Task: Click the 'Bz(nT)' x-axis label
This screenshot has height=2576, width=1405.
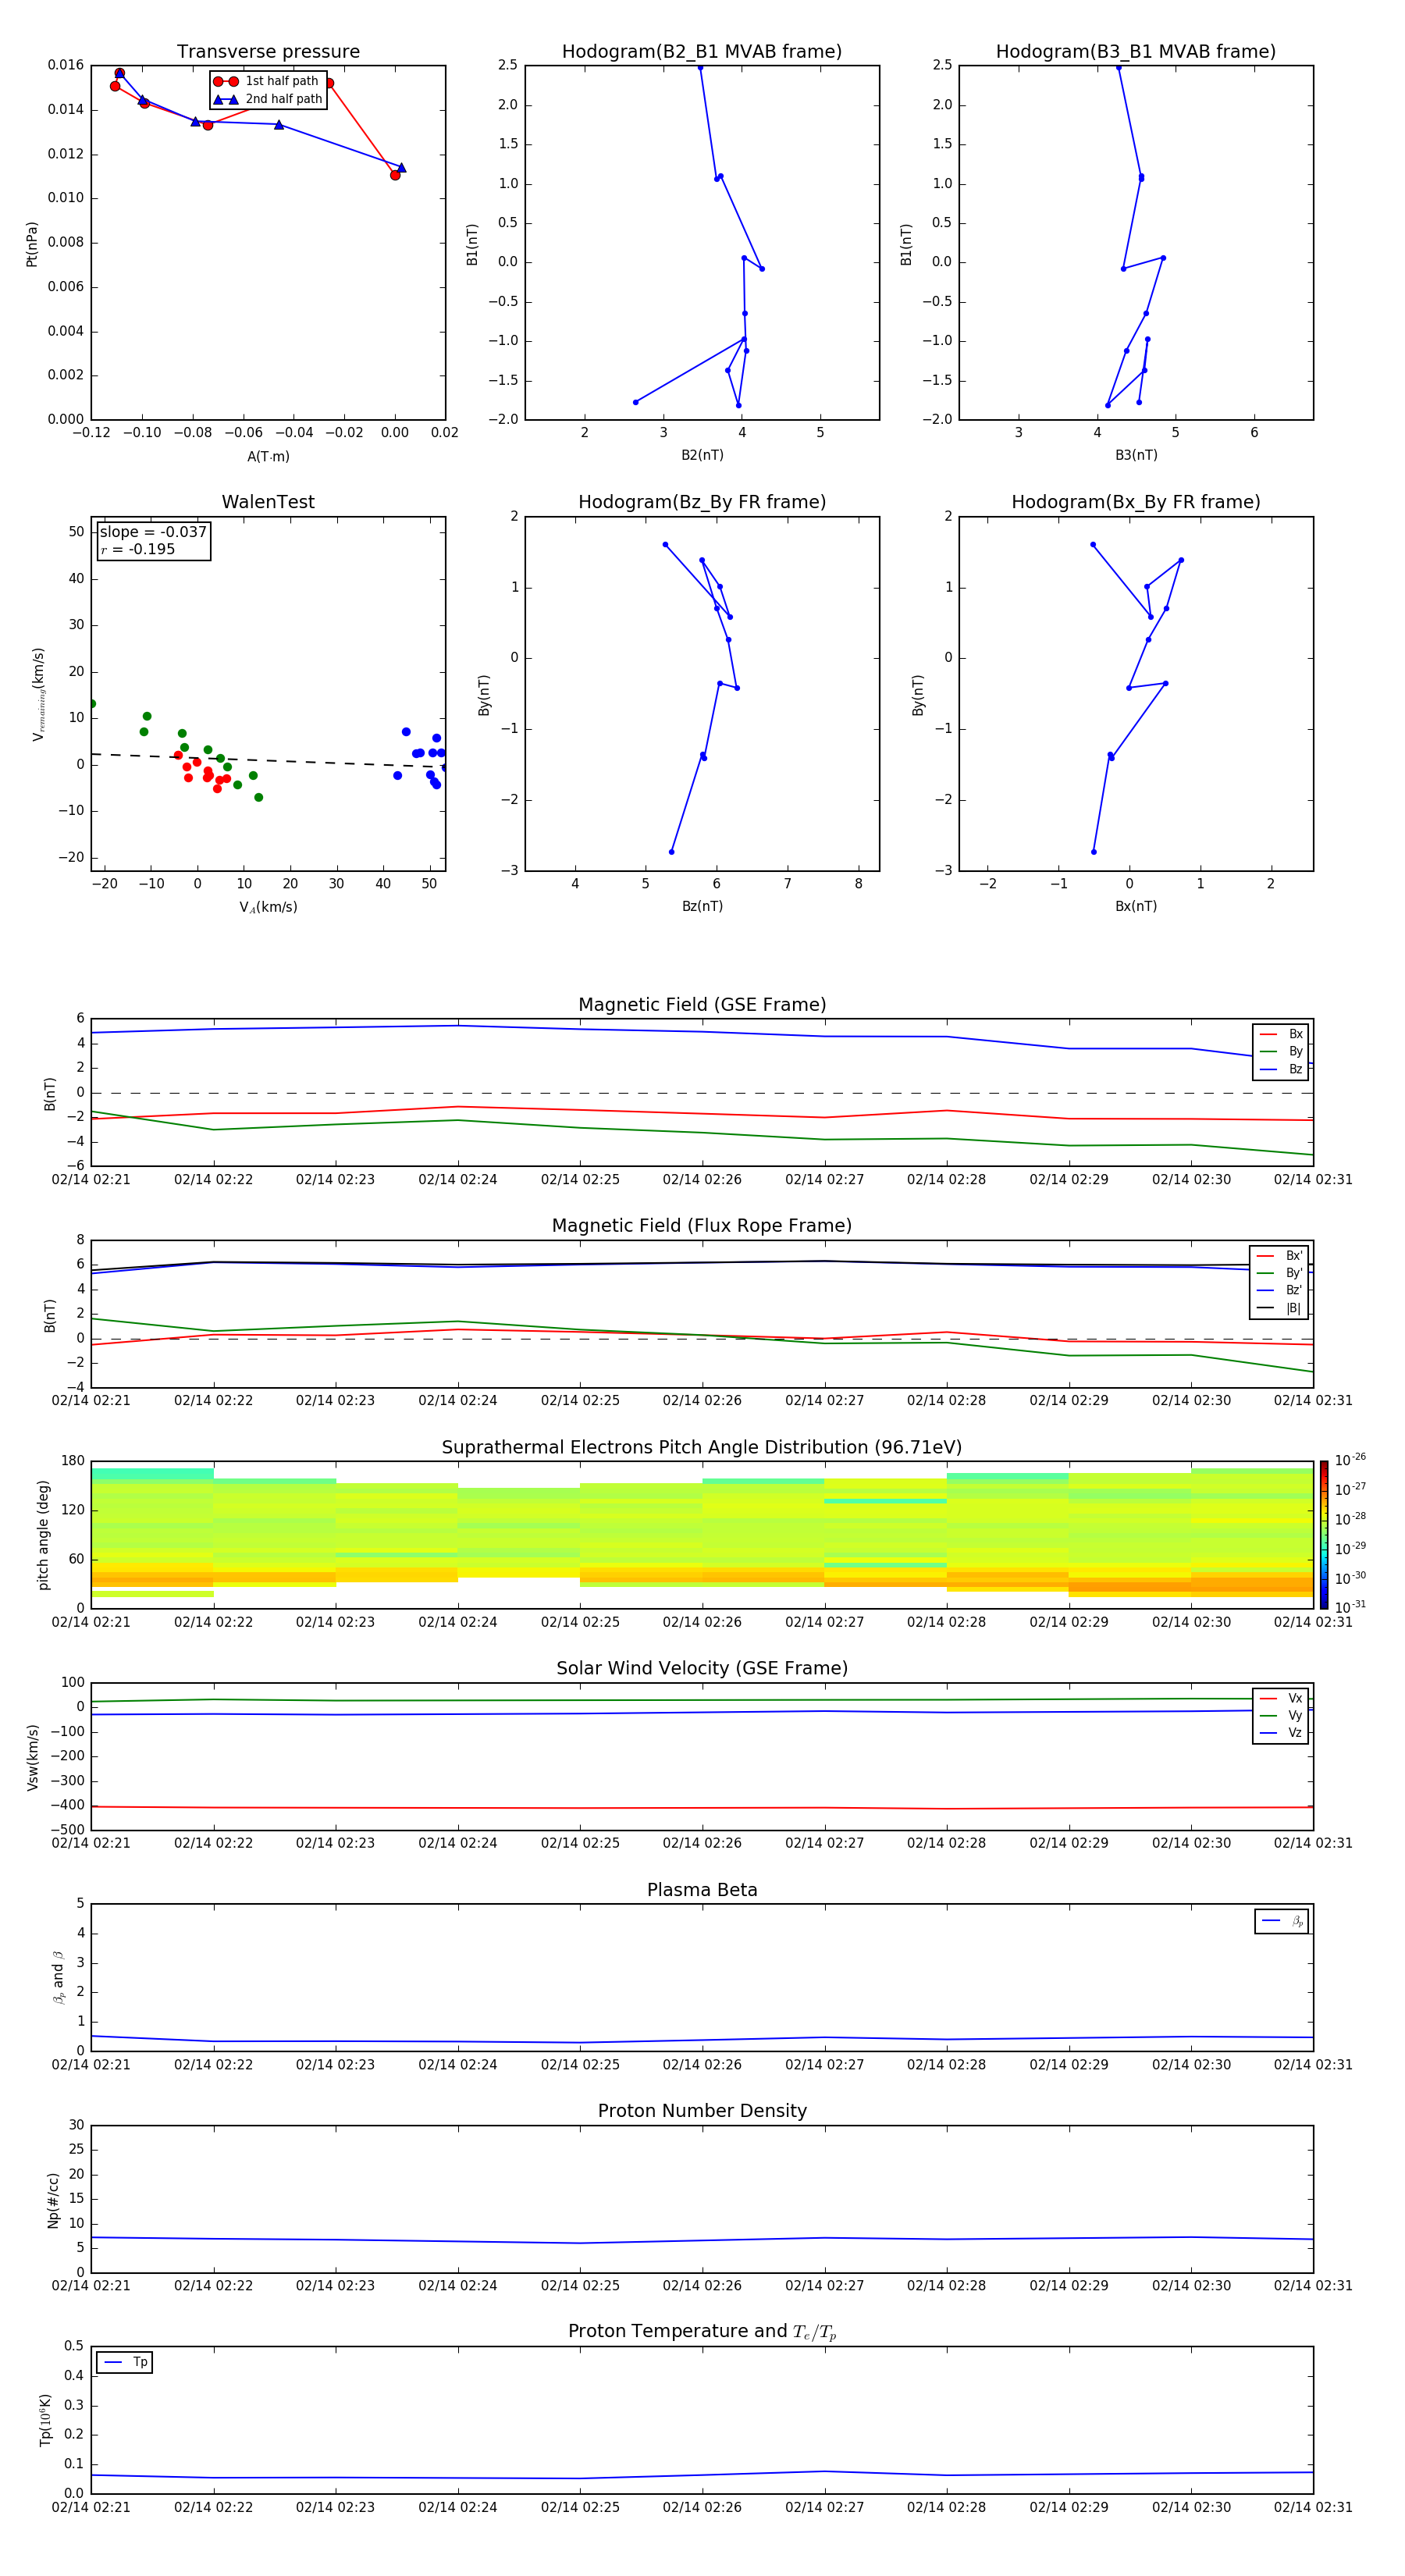Action: [702, 906]
